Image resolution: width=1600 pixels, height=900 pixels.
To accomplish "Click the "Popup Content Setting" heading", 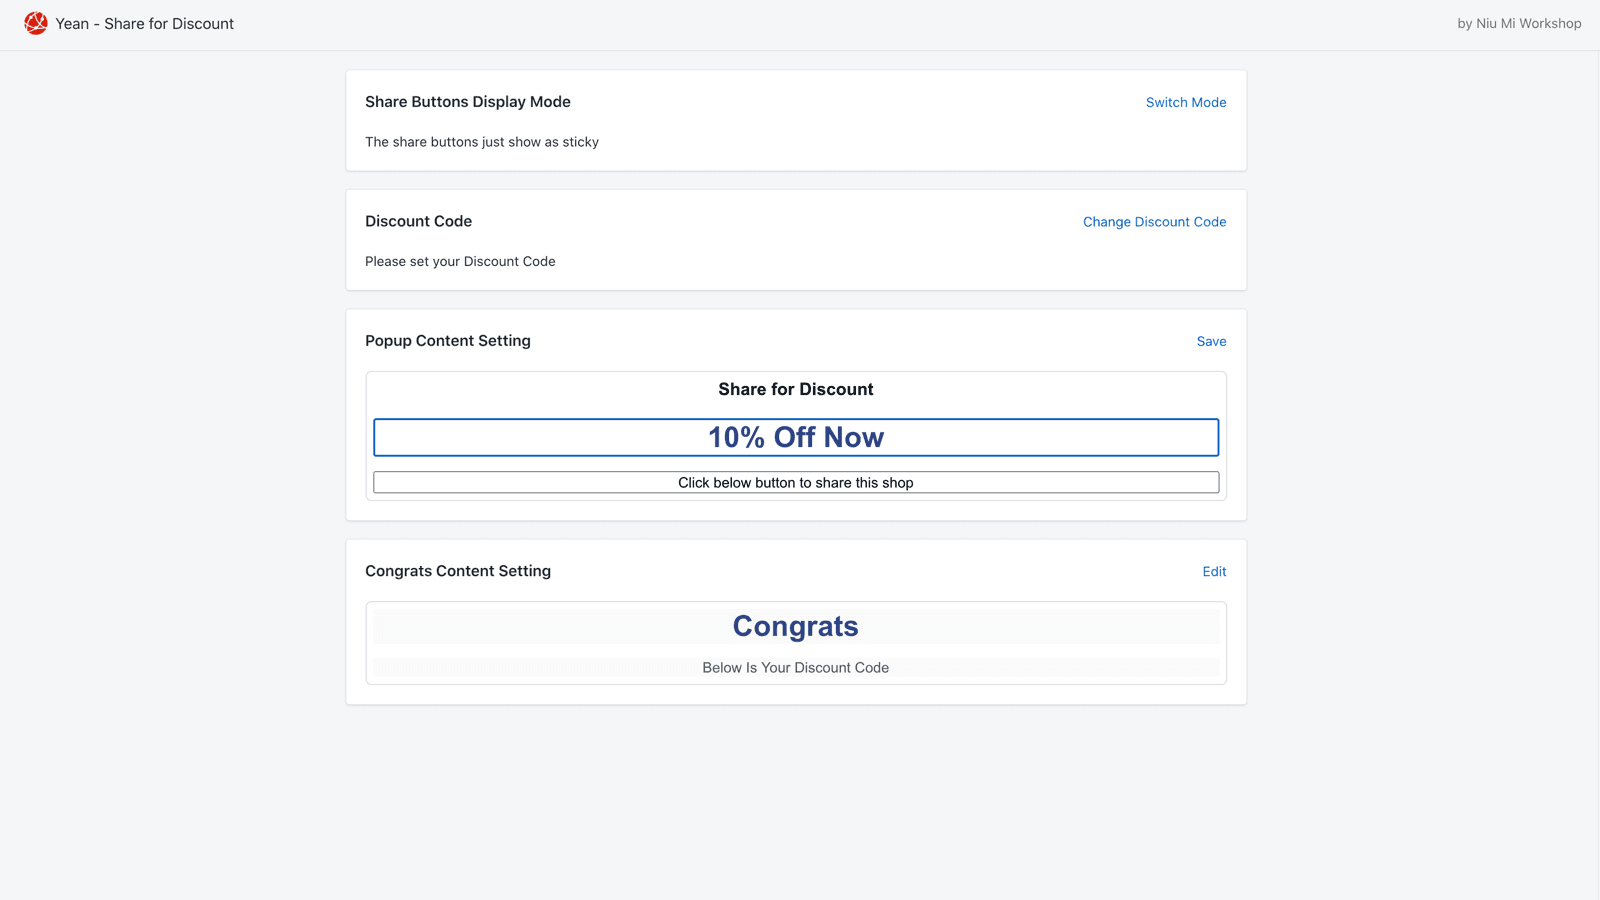I will tap(448, 341).
